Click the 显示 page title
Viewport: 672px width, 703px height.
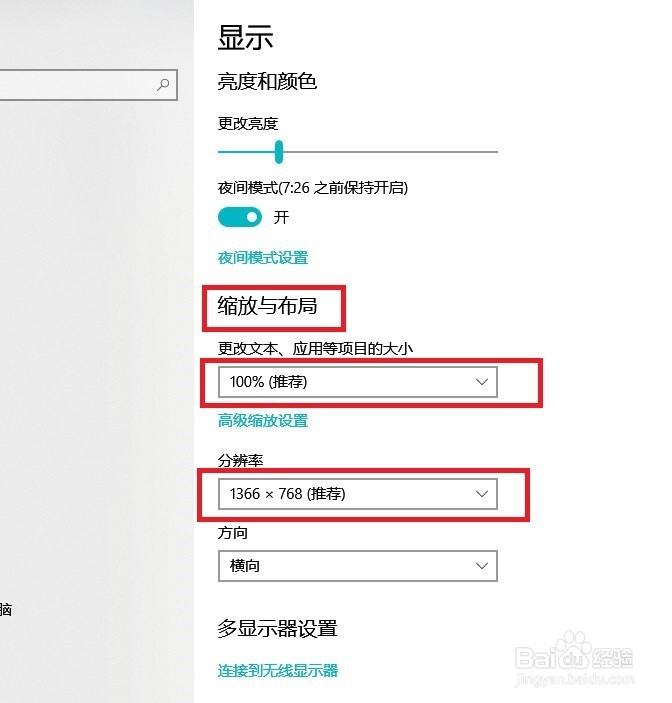[245, 38]
